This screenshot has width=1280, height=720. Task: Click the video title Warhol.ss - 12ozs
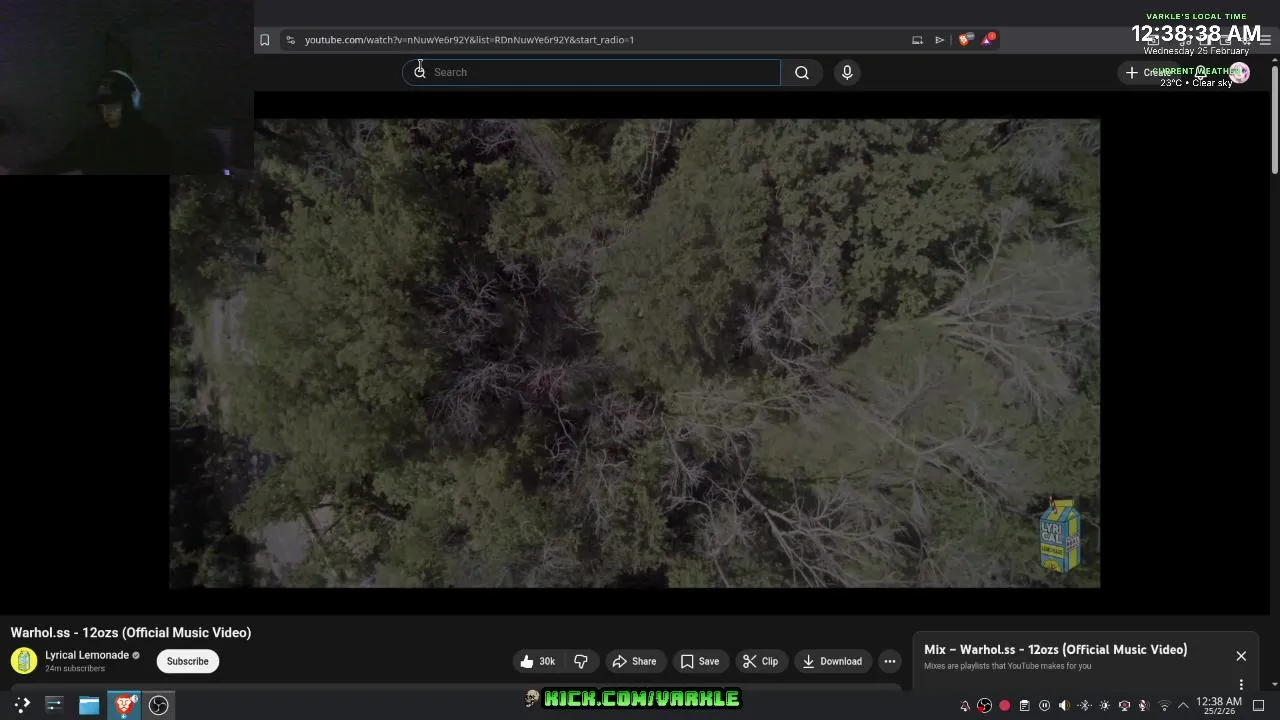[131, 633]
